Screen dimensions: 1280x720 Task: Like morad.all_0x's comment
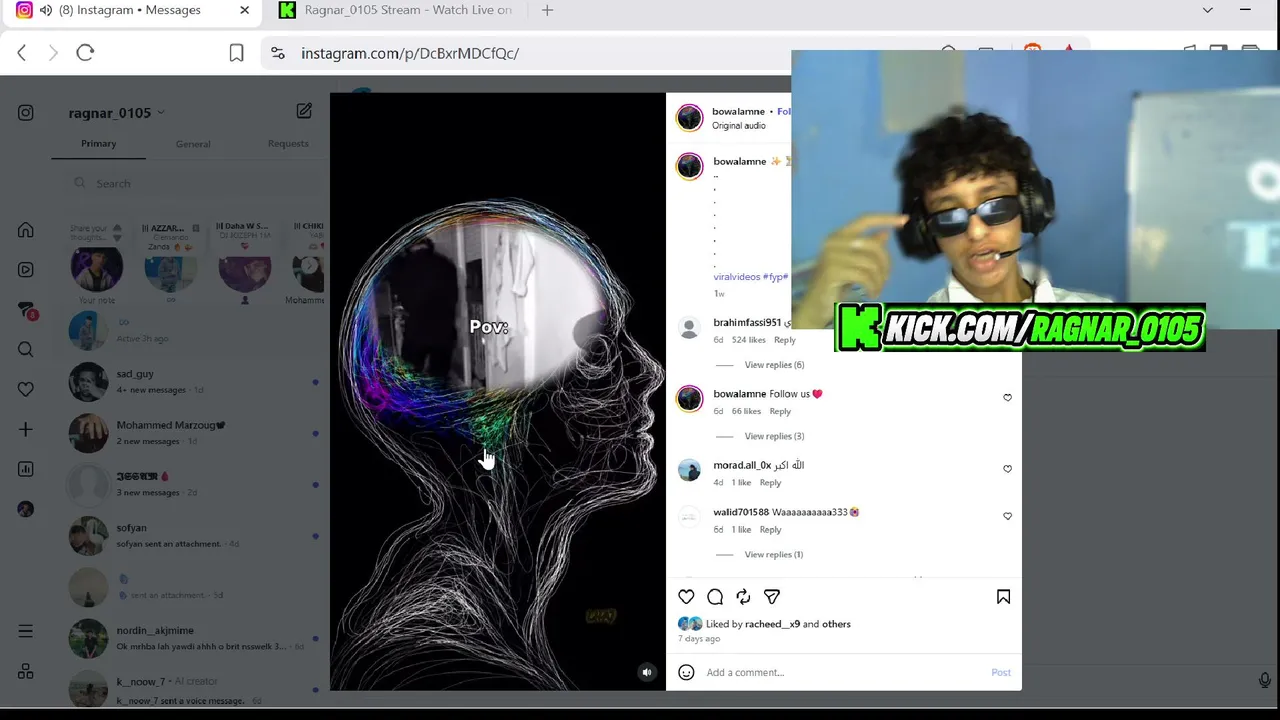1007,469
